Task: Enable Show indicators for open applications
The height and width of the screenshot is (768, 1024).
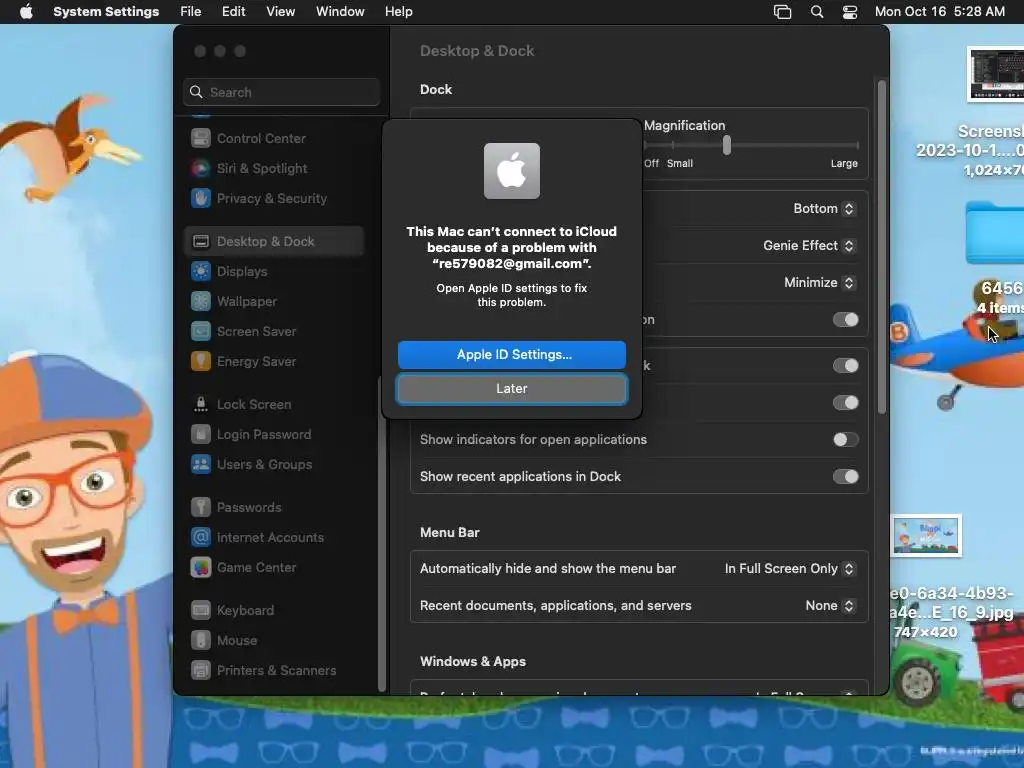Action: point(845,440)
